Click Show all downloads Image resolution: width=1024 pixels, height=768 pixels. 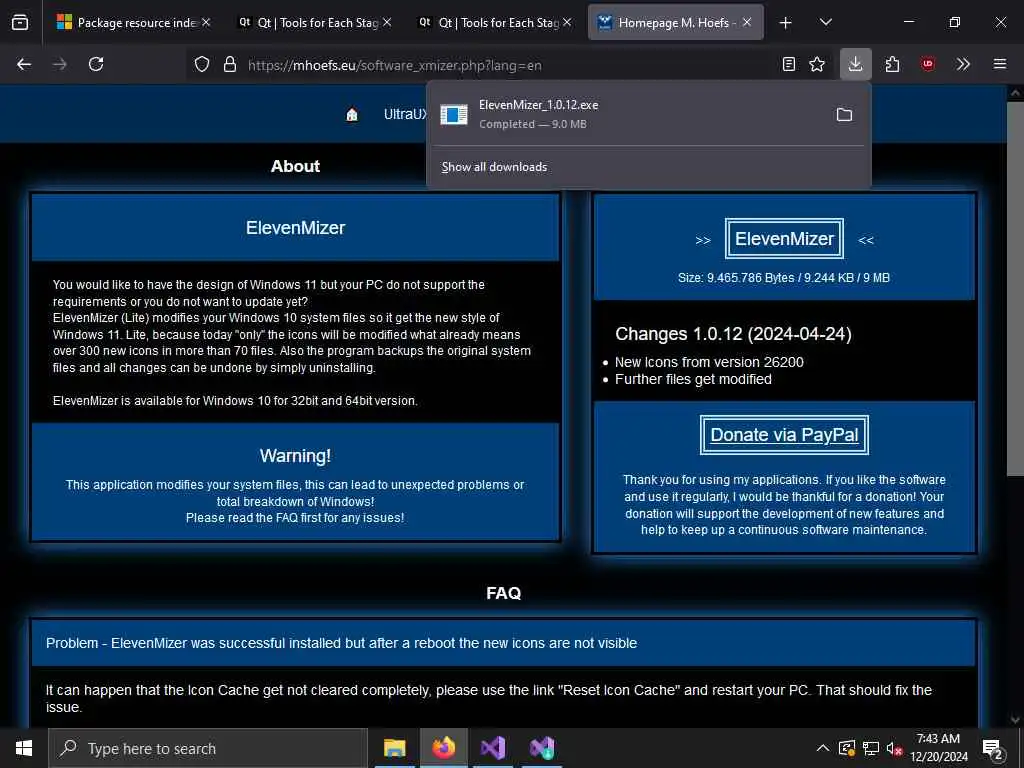click(494, 167)
